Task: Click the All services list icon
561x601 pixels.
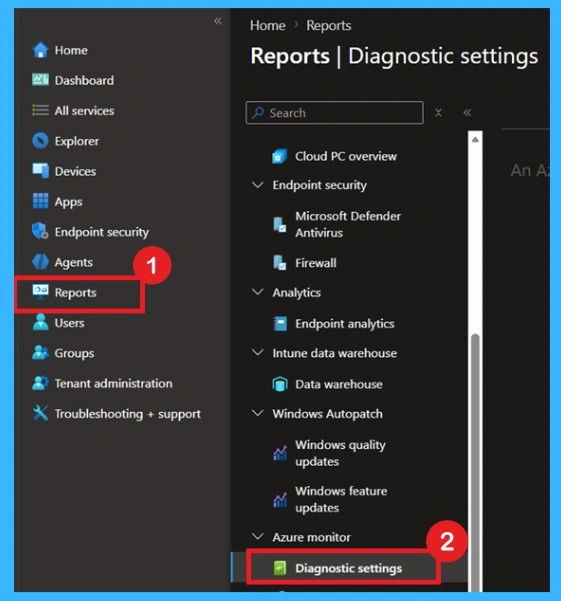Action: pyautogui.click(x=40, y=110)
